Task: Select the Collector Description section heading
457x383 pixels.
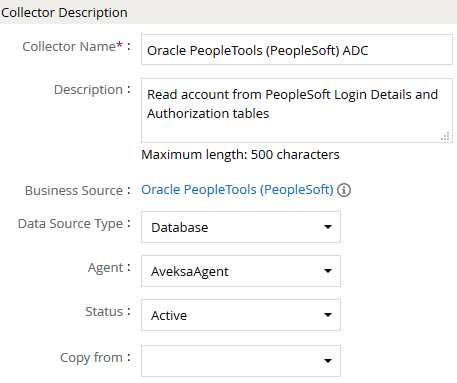Action: coord(64,12)
